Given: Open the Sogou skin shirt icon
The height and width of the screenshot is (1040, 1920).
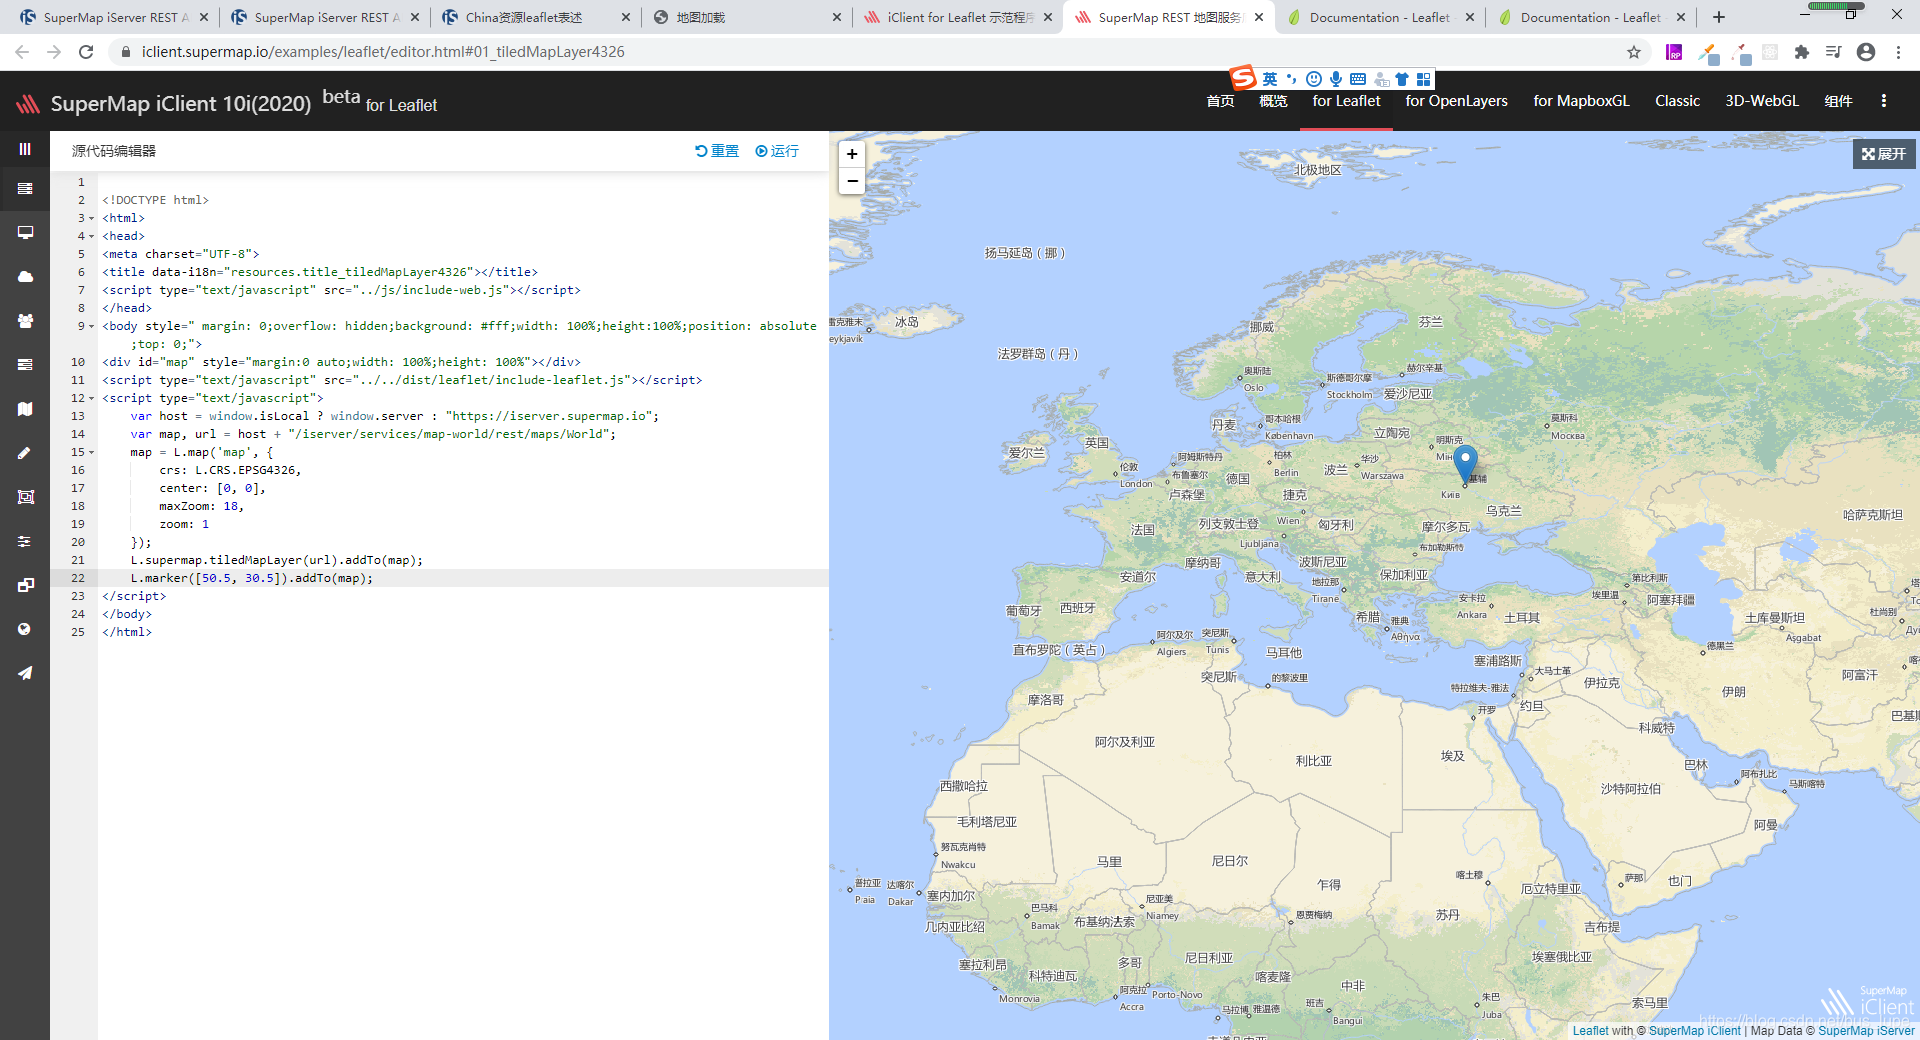Looking at the screenshot, I should (1402, 79).
